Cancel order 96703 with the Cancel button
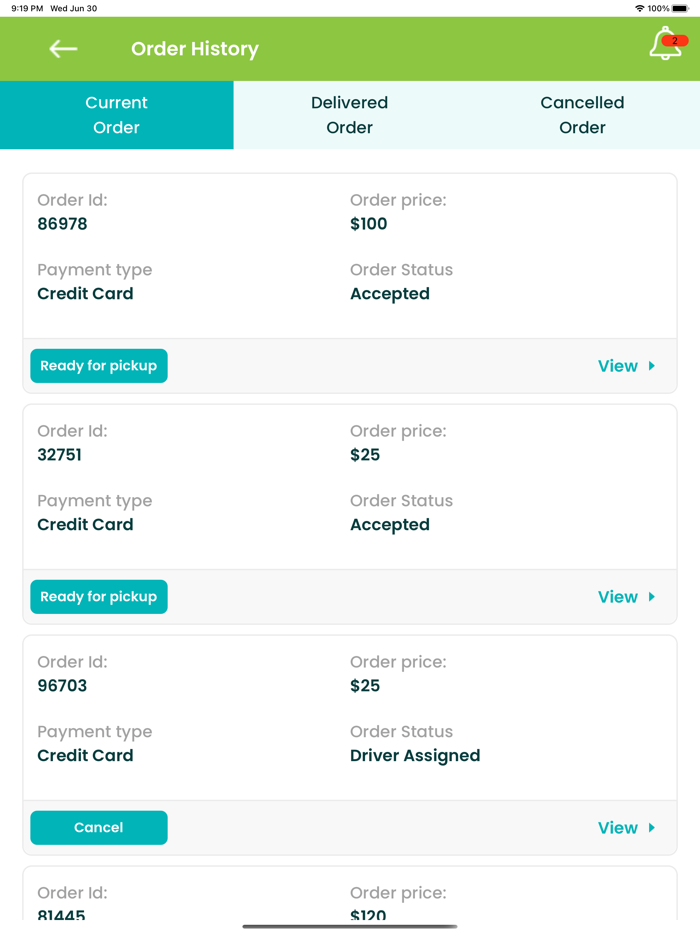 tap(98, 828)
